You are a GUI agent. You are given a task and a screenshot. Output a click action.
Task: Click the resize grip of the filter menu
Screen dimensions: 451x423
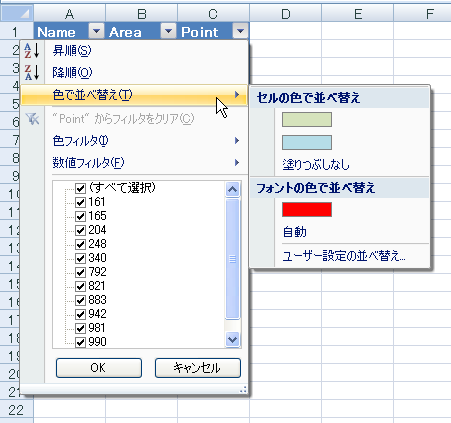click(x=243, y=389)
